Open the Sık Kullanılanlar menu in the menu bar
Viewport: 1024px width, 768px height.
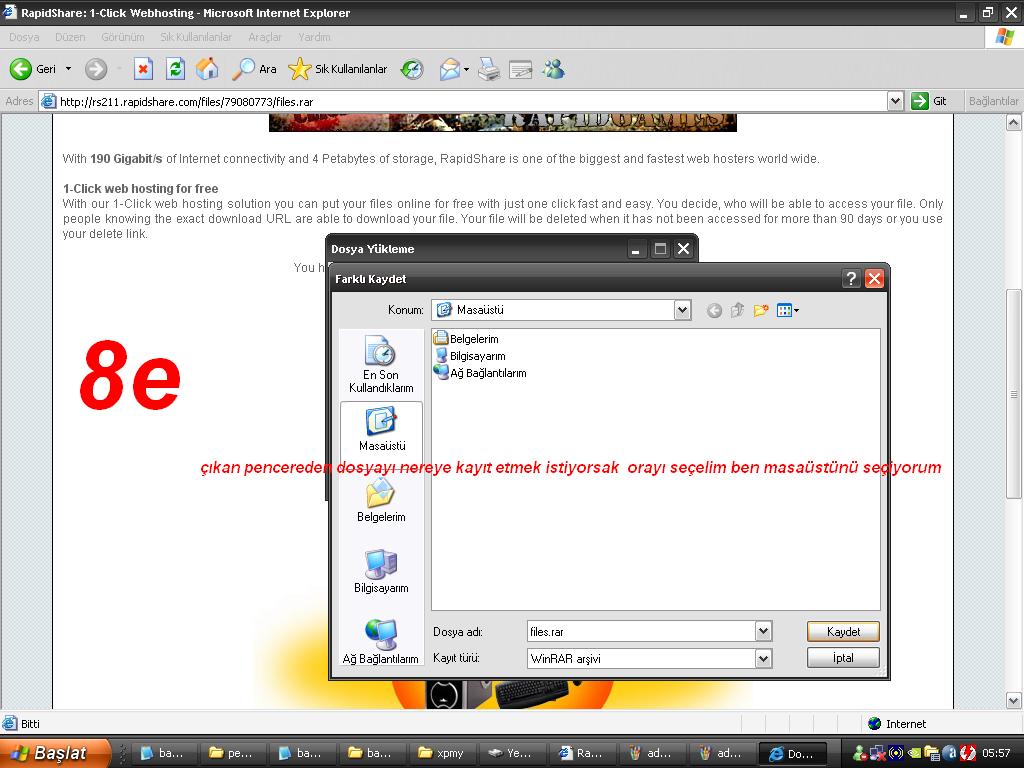(196, 37)
